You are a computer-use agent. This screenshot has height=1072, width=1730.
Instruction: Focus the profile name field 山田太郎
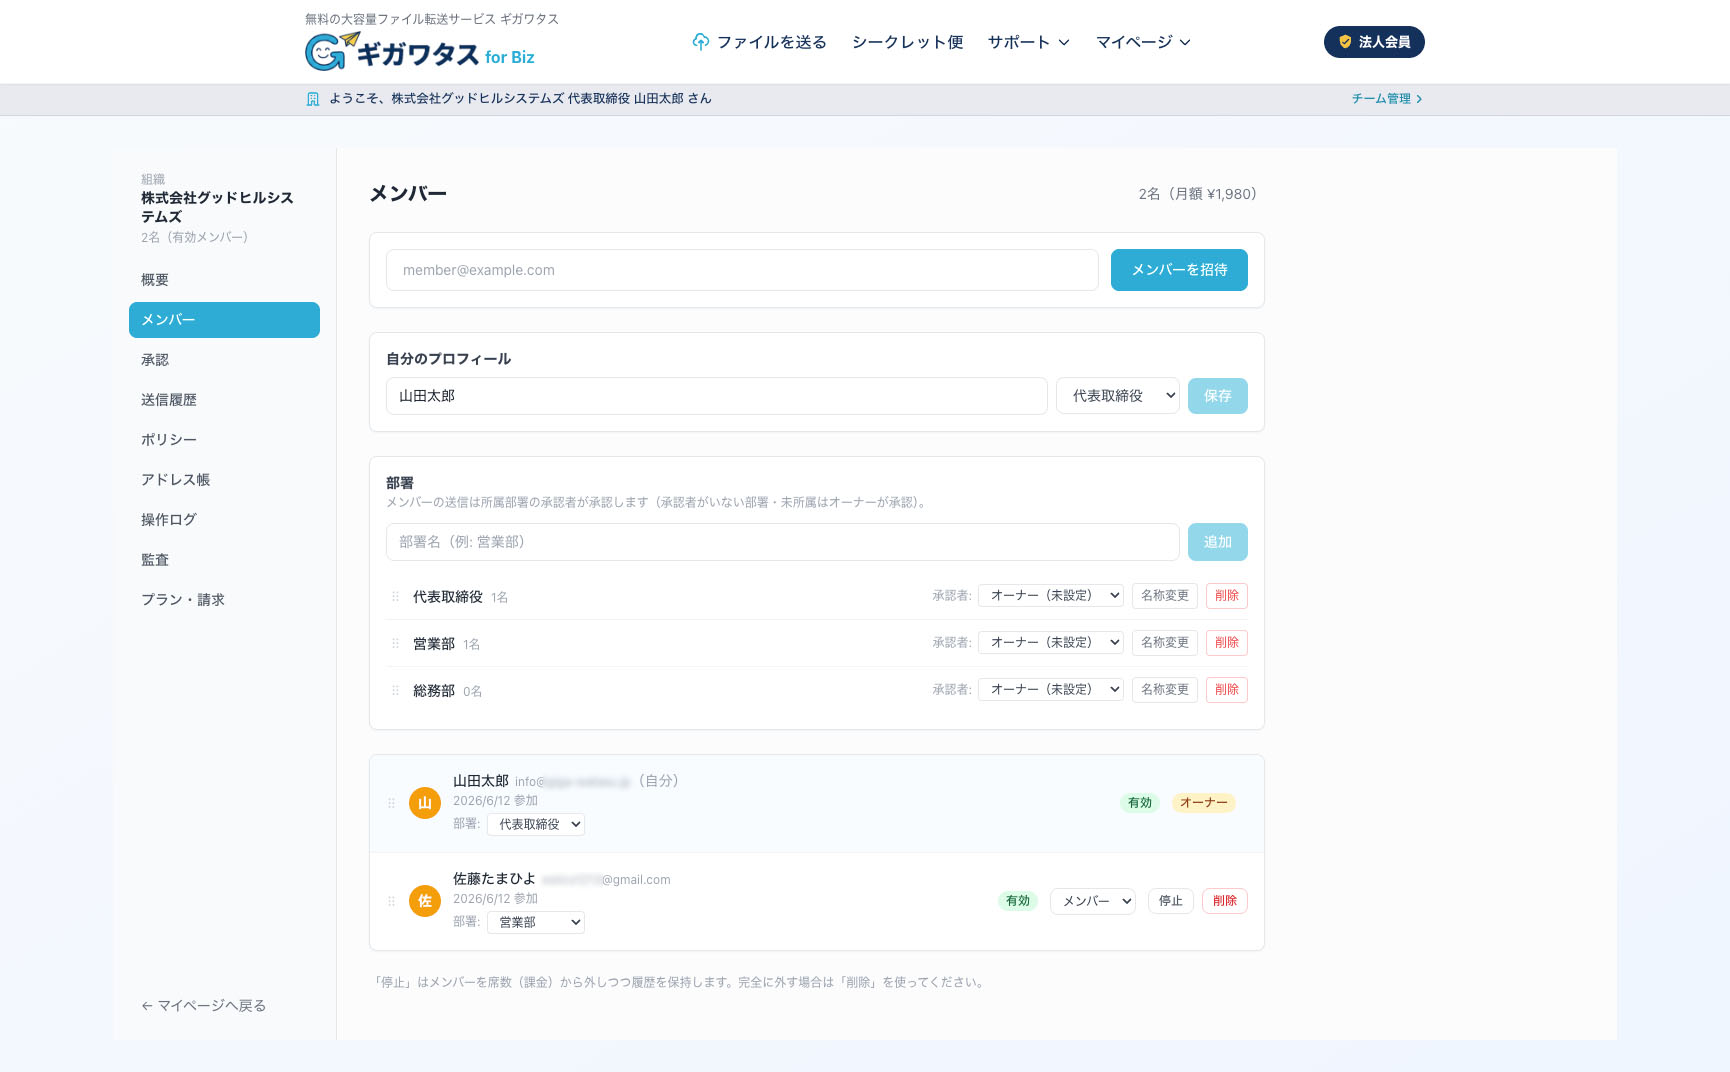pyautogui.click(x=717, y=396)
